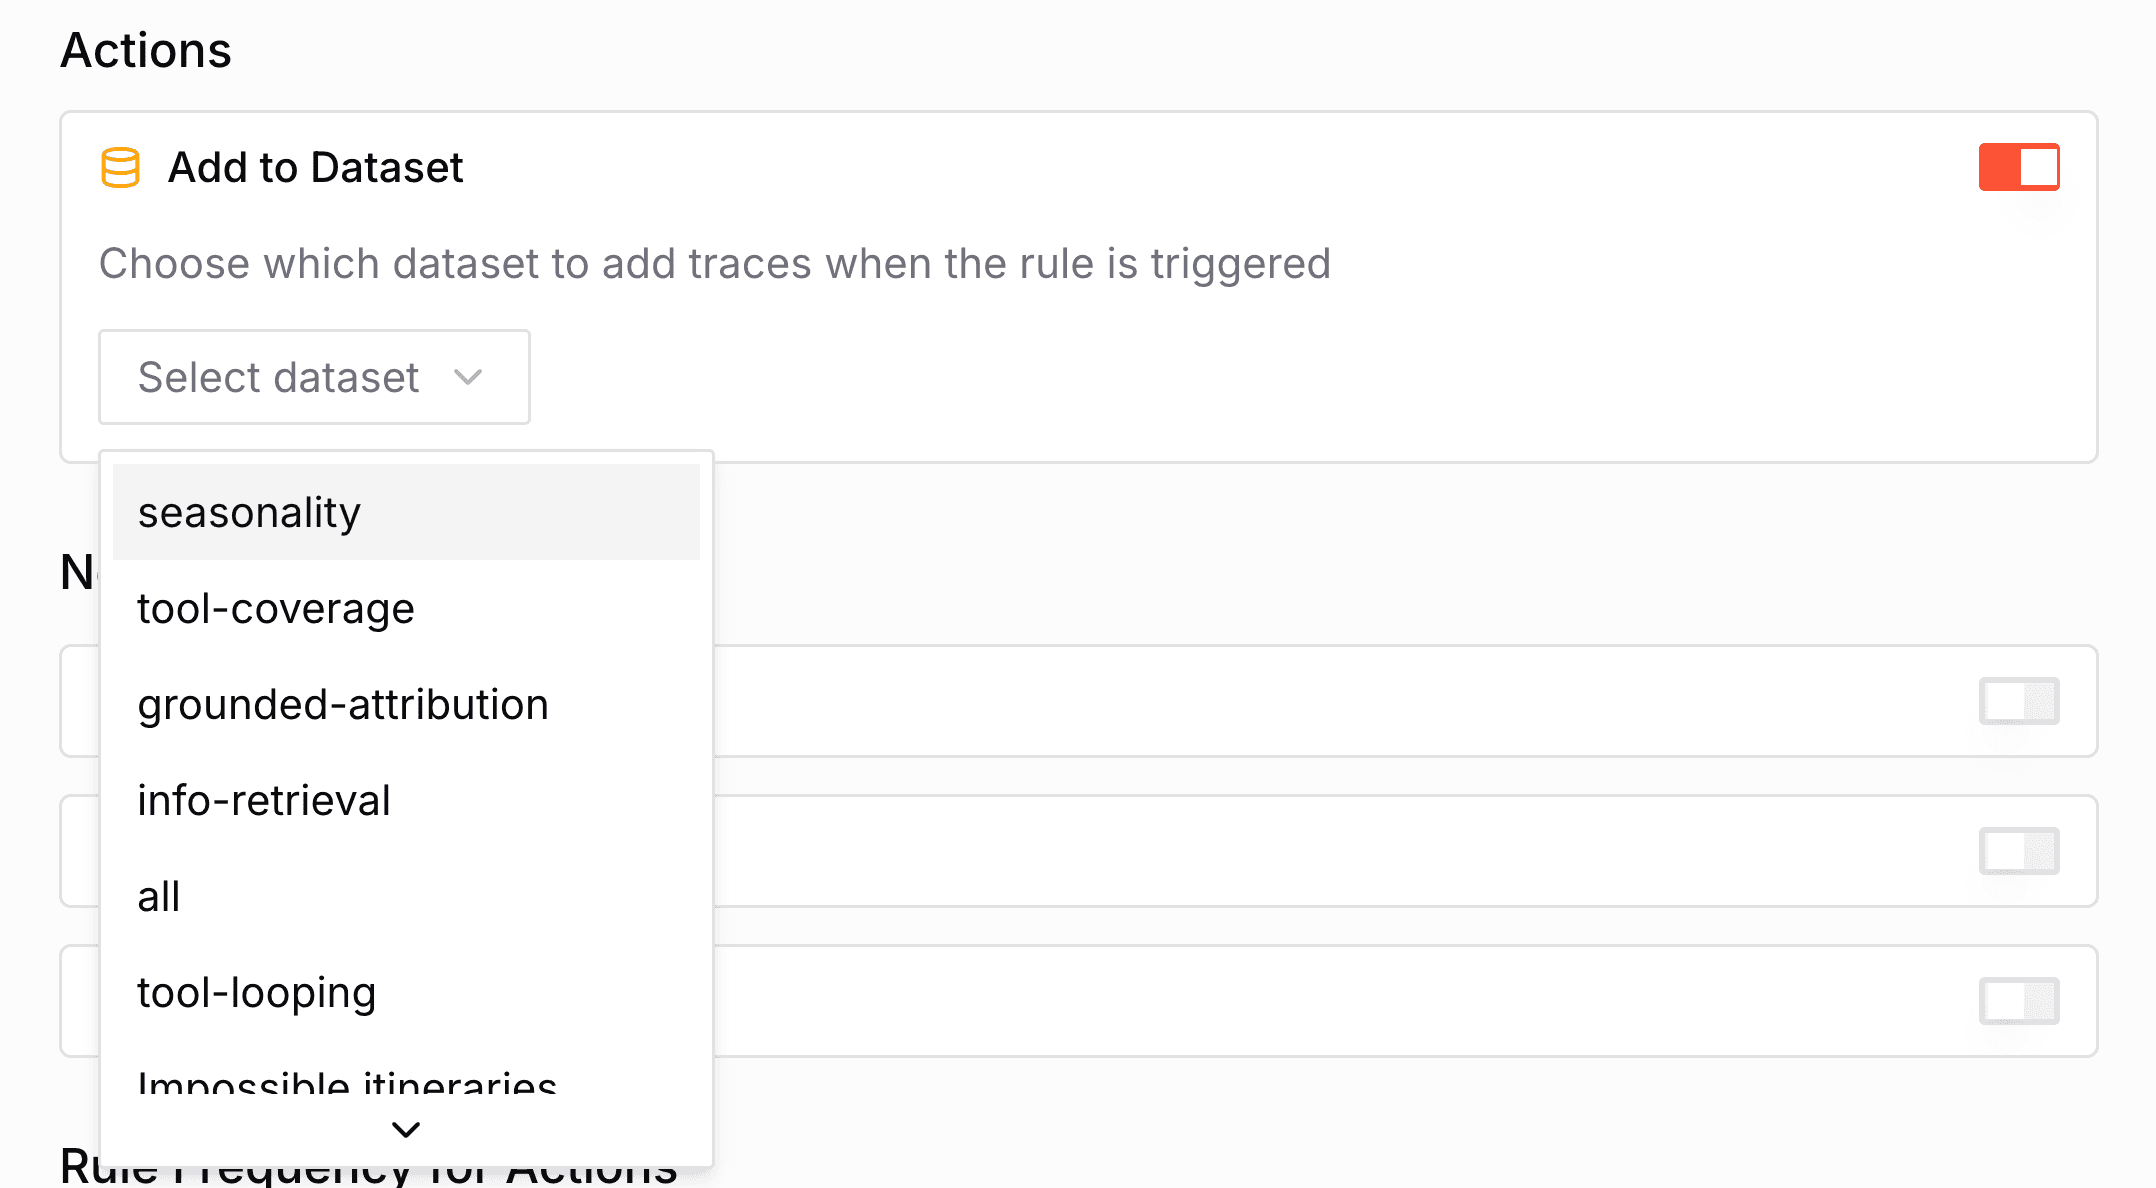
Task: Click the dataset description helper text
Action: pyautogui.click(x=714, y=264)
